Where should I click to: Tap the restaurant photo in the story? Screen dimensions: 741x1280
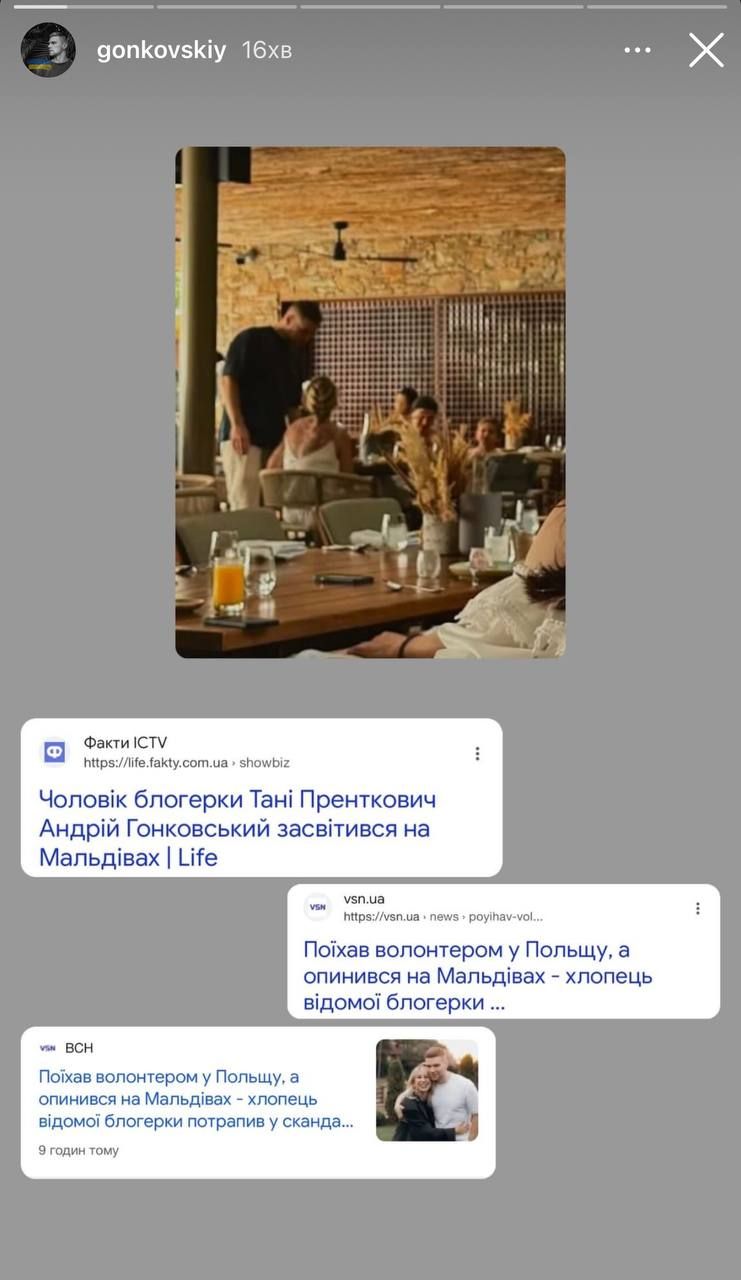(x=370, y=402)
